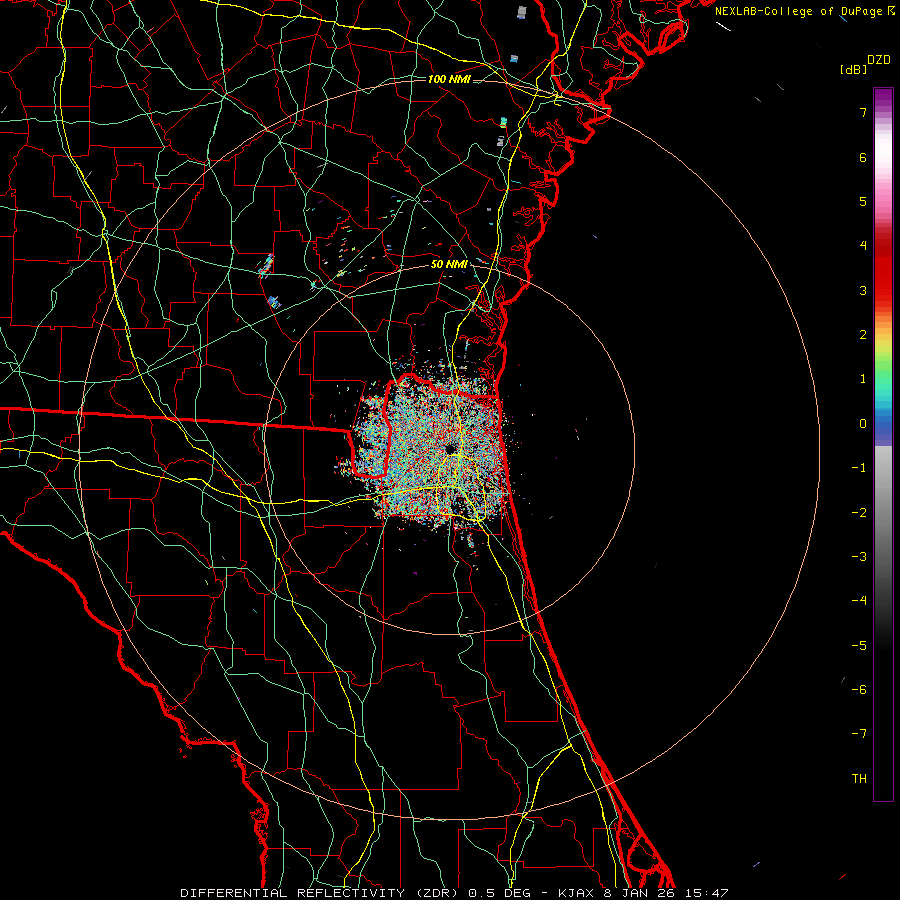
Task: Click the black radar site dot at KJAX
Action: [450, 449]
